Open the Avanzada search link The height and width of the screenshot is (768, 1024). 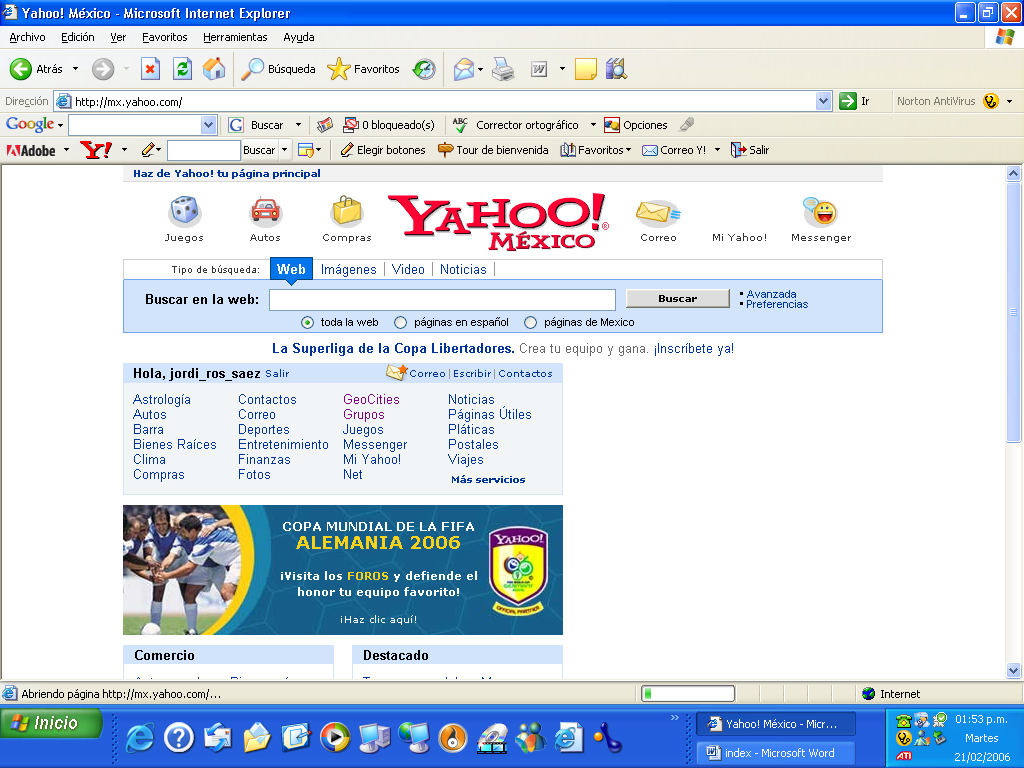point(771,294)
